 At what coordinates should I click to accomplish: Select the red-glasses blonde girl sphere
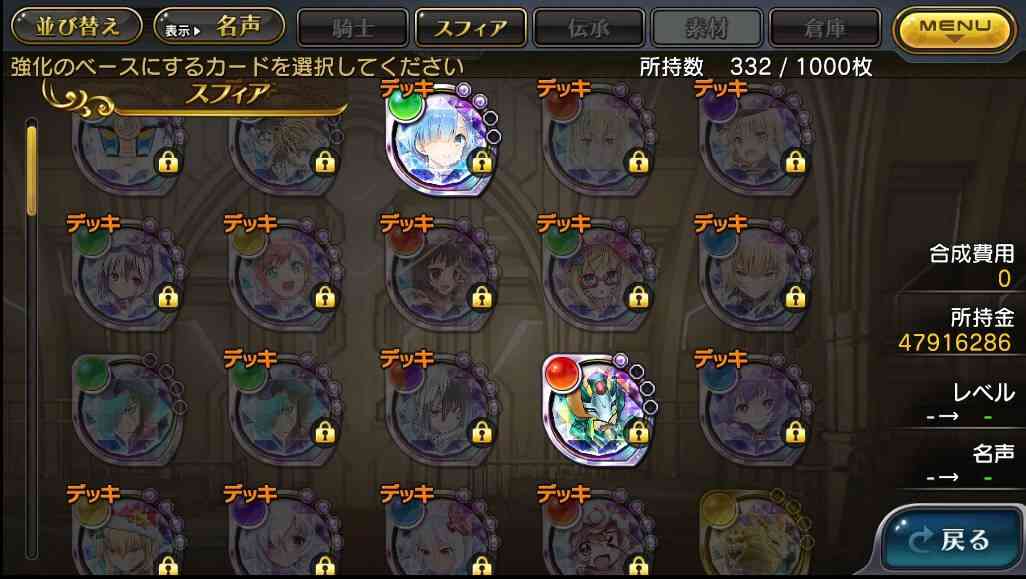click(599, 275)
